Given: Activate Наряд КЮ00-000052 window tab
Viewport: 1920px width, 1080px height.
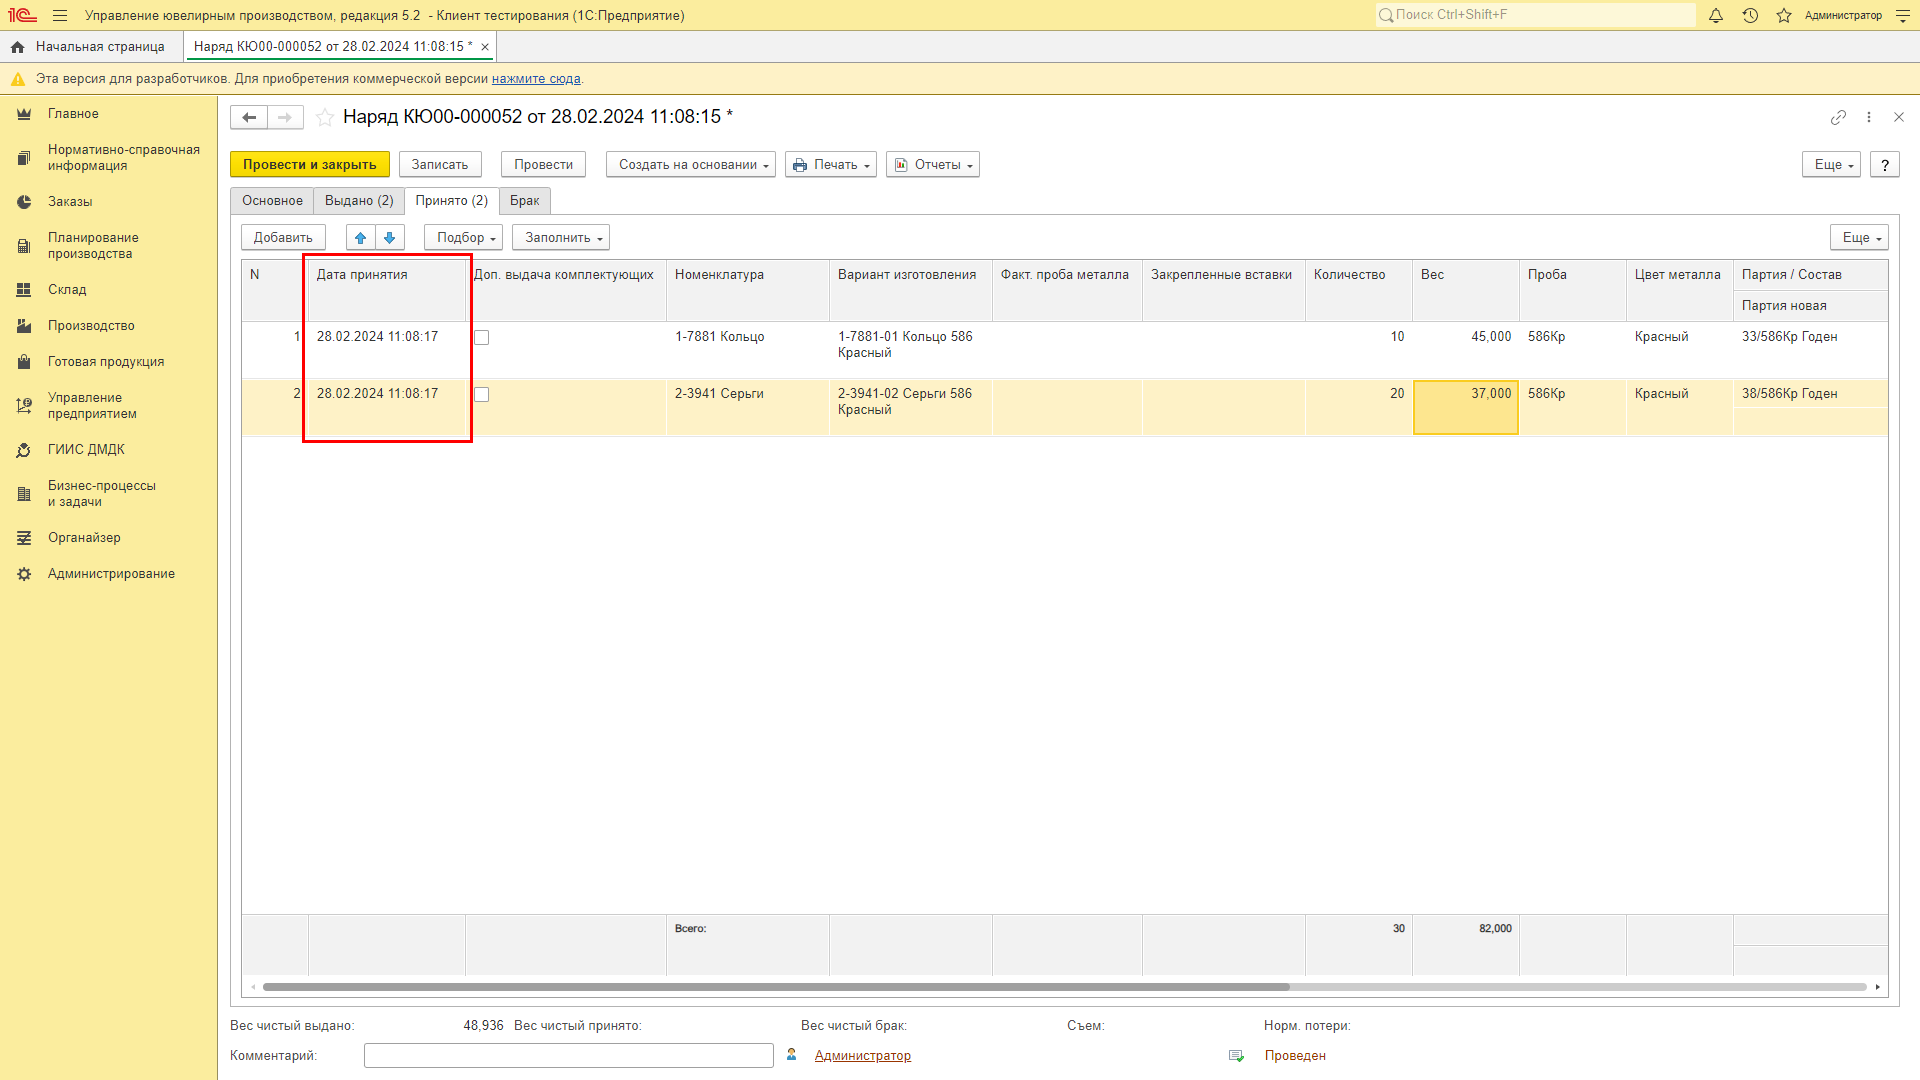Looking at the screenshot, I should click(x=333, y=47).
